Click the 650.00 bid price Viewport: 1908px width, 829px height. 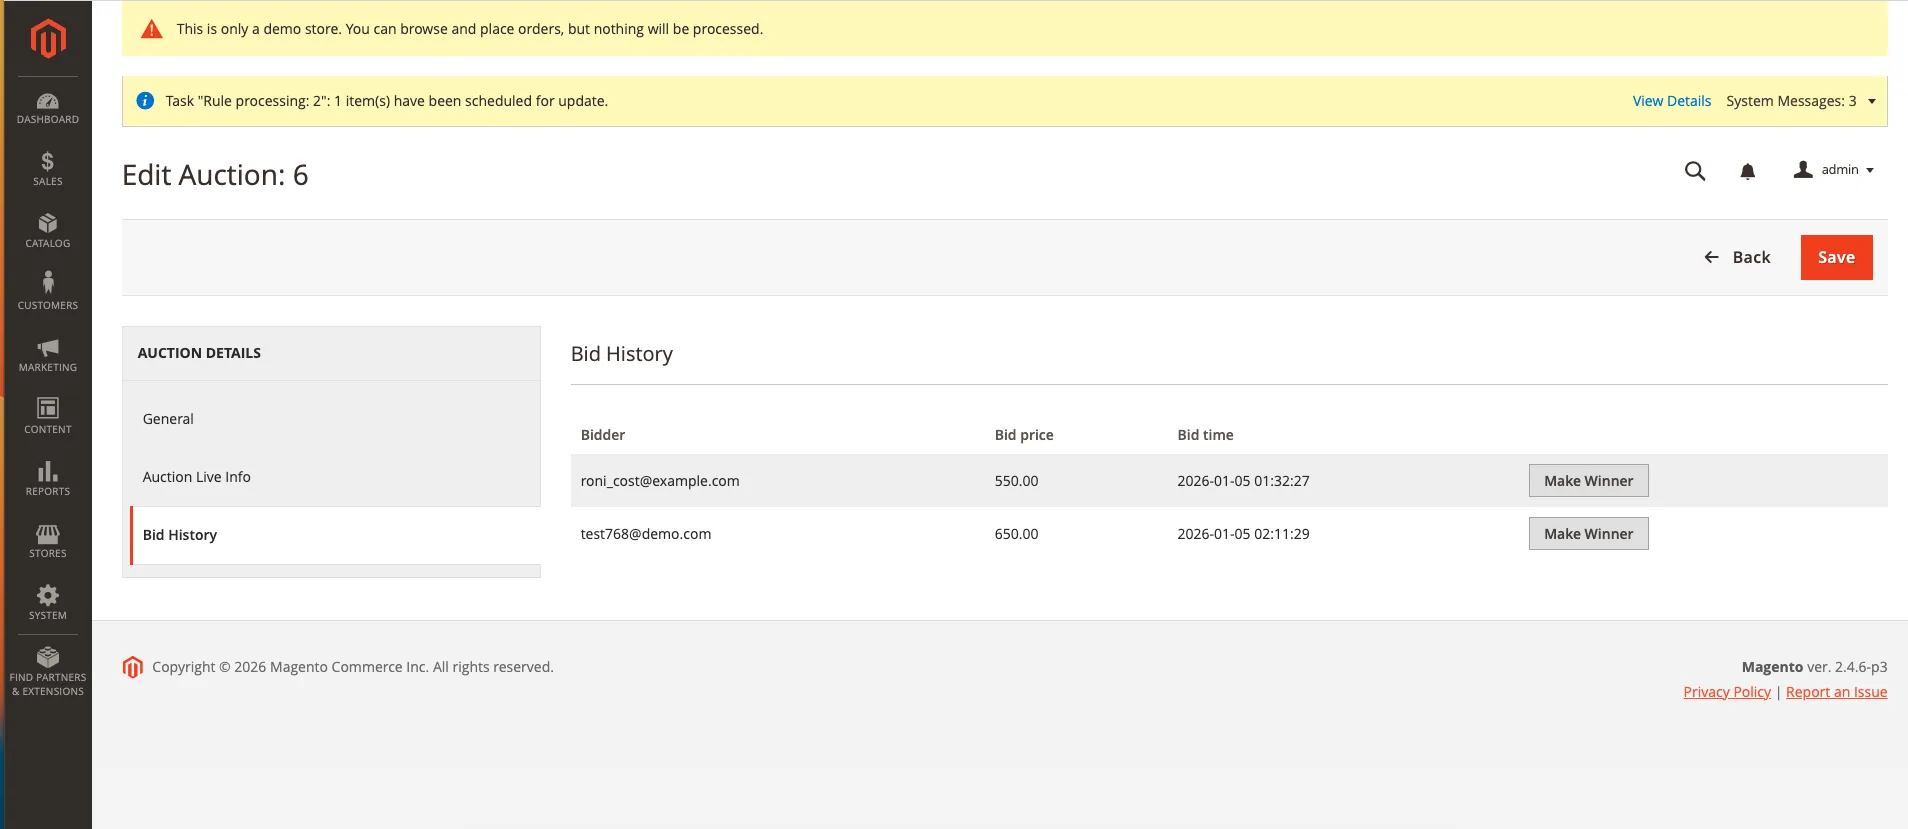(1016, 534)
